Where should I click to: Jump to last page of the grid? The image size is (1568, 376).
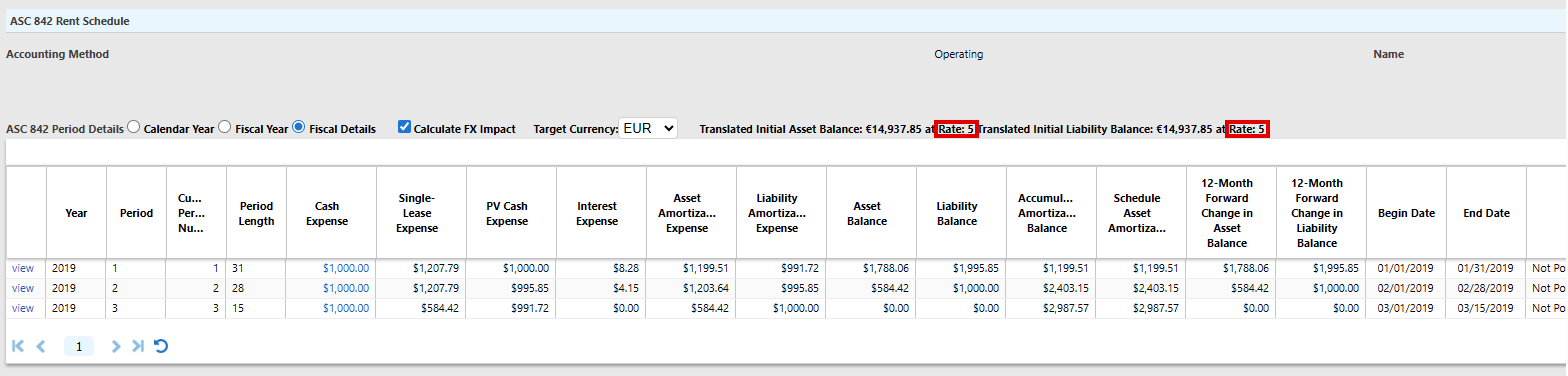tap(138, 346)
